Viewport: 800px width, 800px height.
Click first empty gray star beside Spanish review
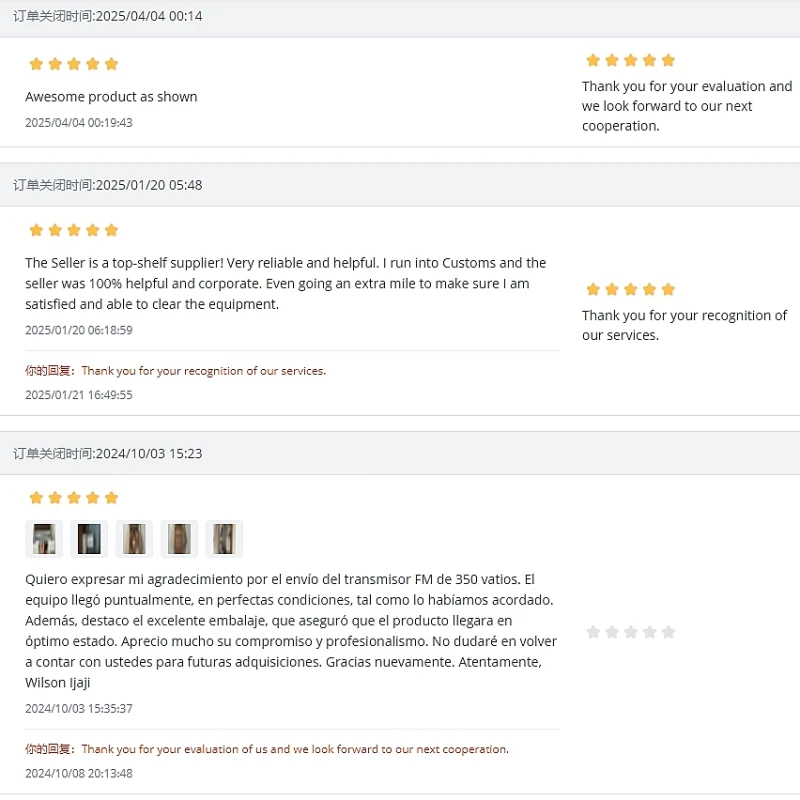(593, 632)
